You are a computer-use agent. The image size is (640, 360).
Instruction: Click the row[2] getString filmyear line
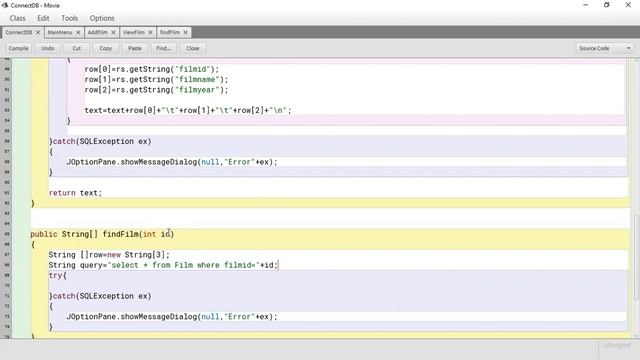[156, 90]
